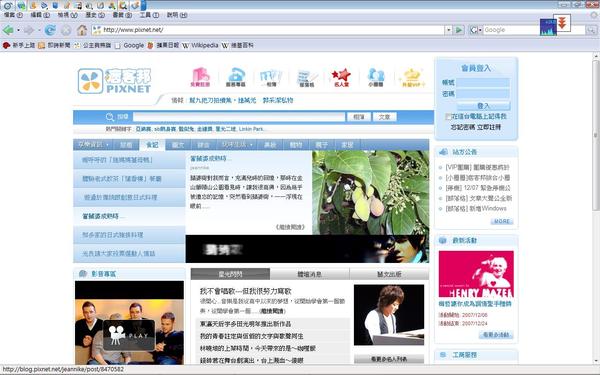
Task: Open the 歷史 menu
Action: point(95,15)
